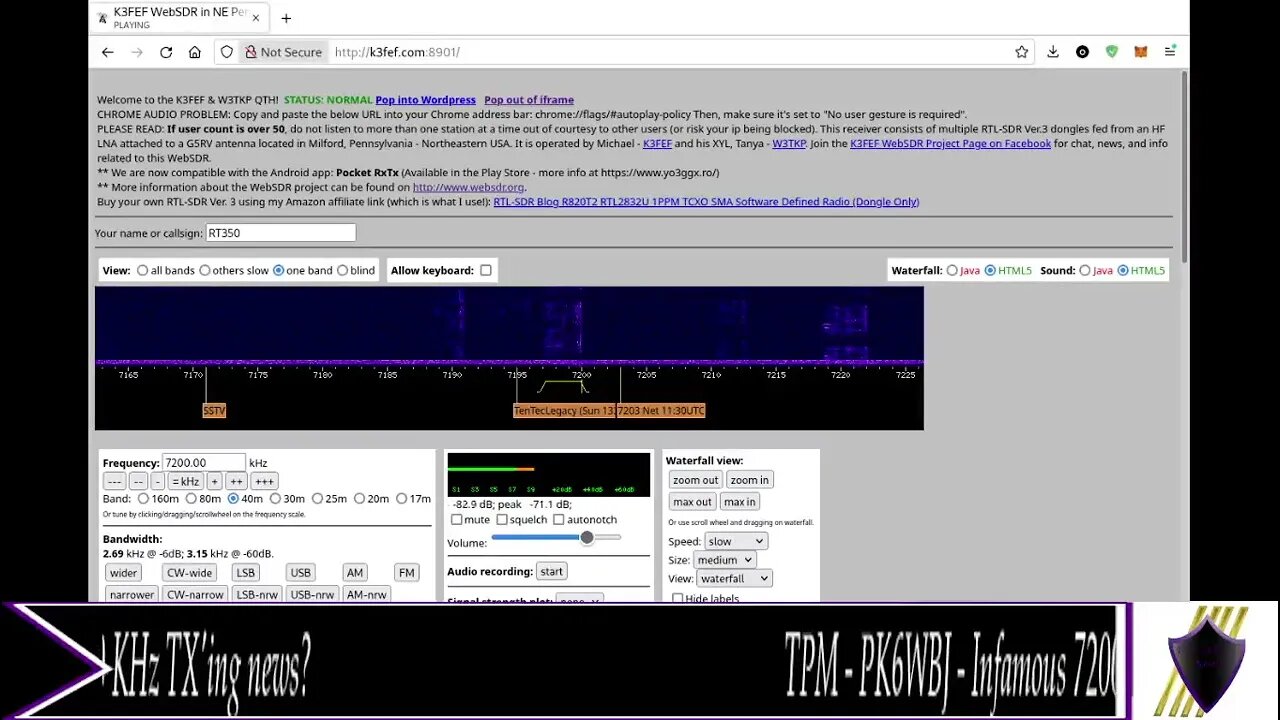Click the triple plus tuning button
The height and width of the screenshot is (720, 1280).
(x=264, y=481)
